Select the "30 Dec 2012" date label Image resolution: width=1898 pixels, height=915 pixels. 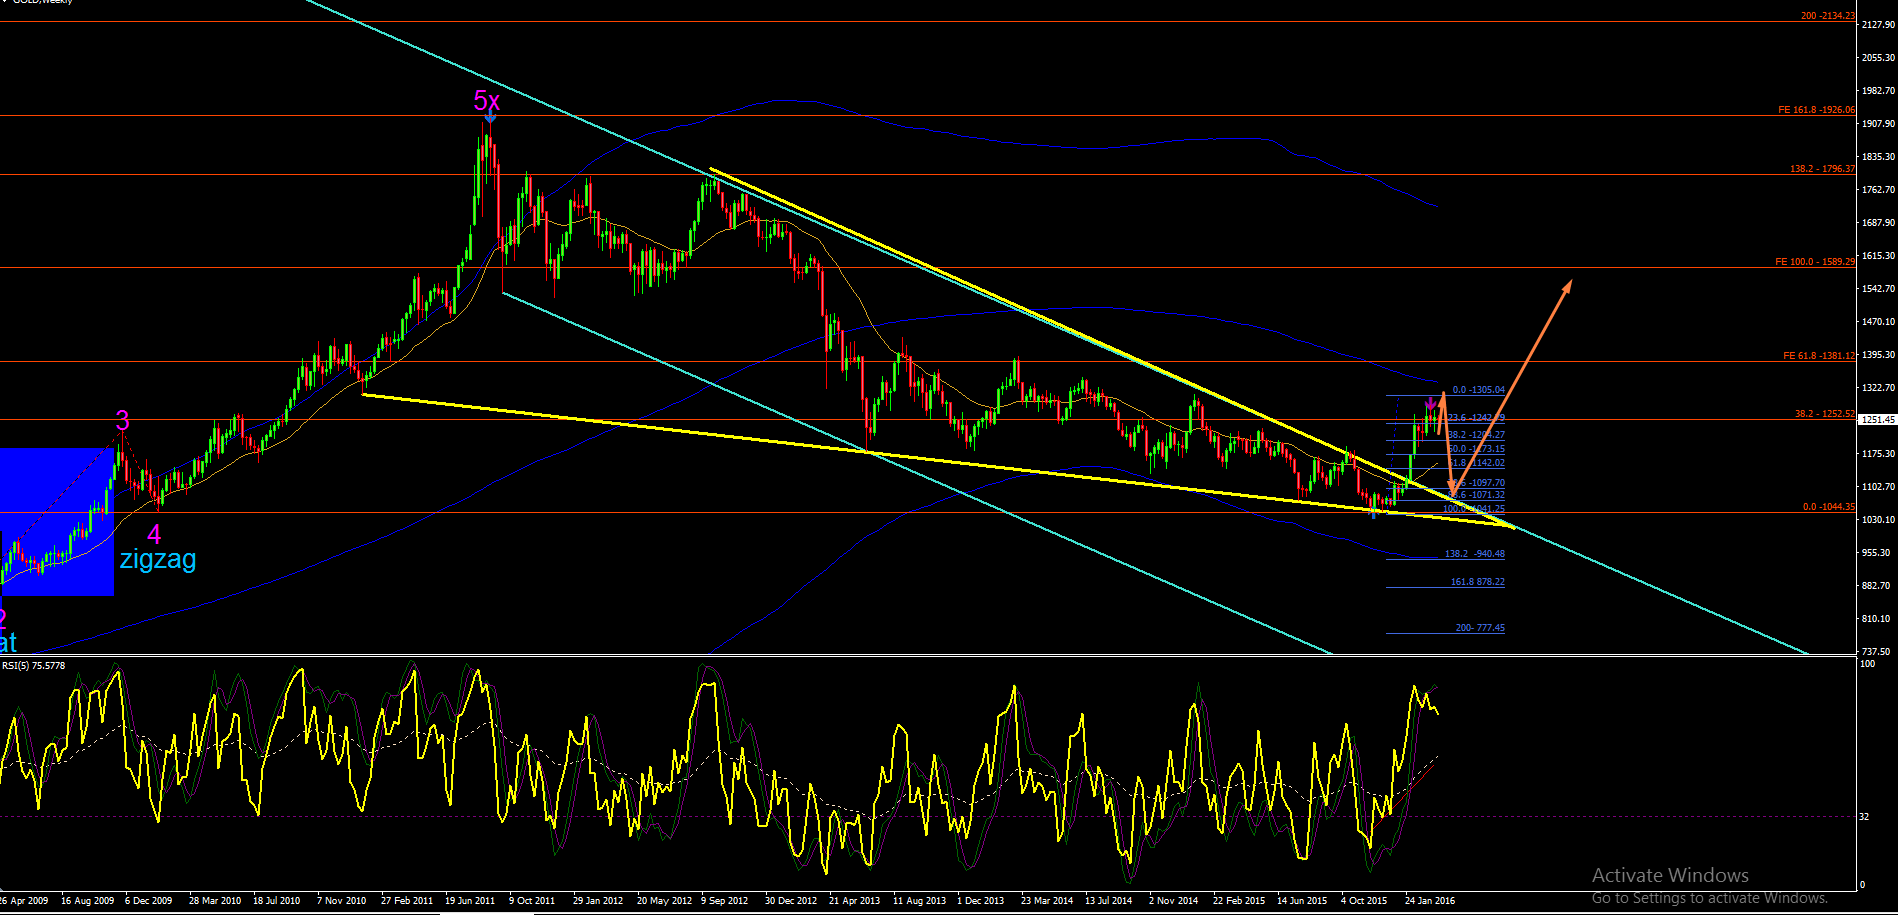pyautogui.click(x=791, y=901)
